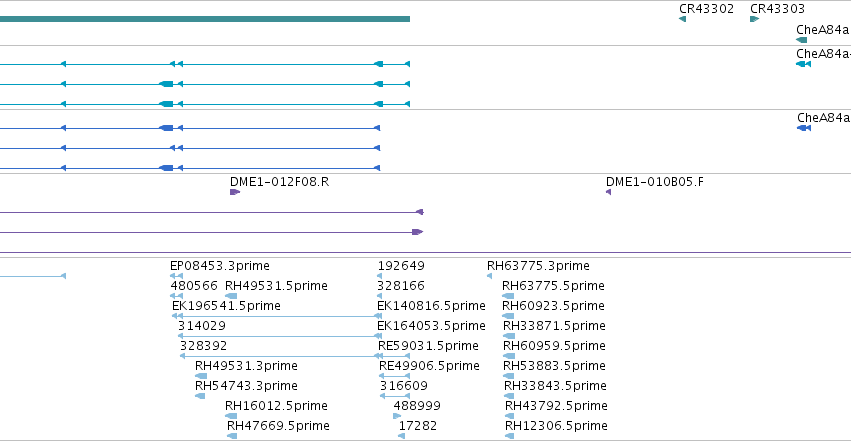851x441 pixels.
Task: Click the blue glyph under RH16012.5prime
Action: pyautogui.click(x=231, y=416)
